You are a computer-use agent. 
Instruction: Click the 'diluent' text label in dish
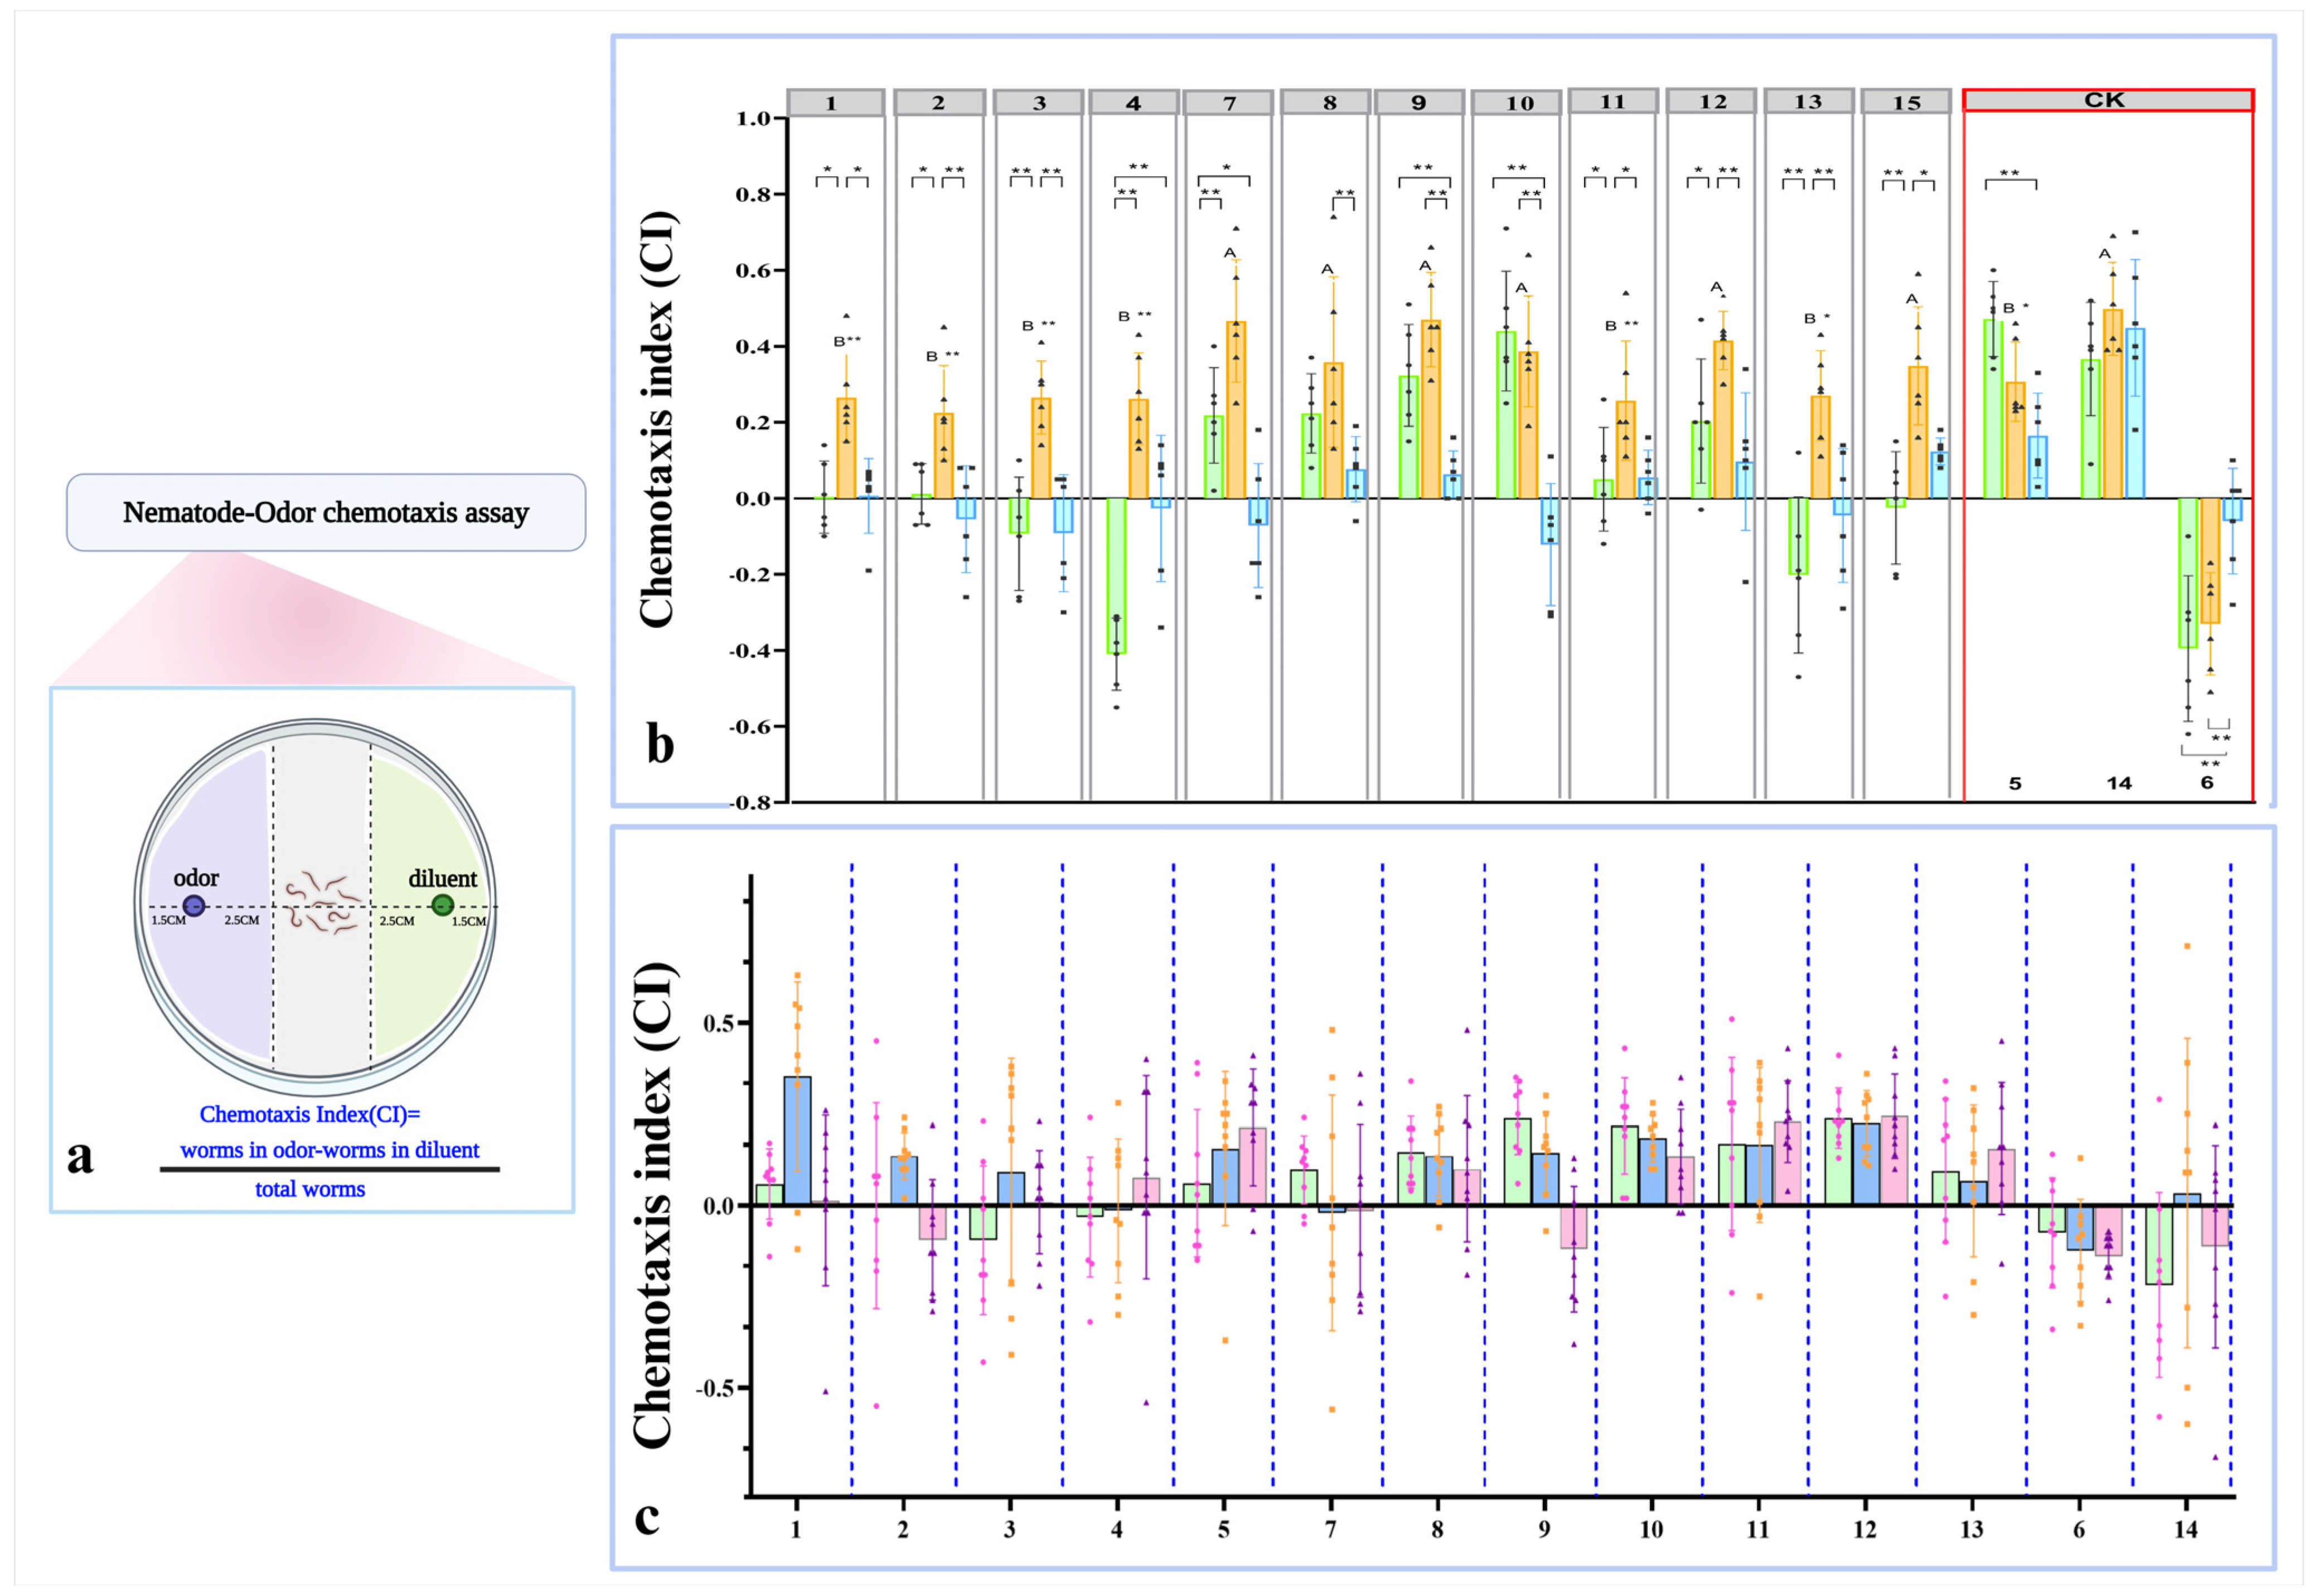click(442, 879)
